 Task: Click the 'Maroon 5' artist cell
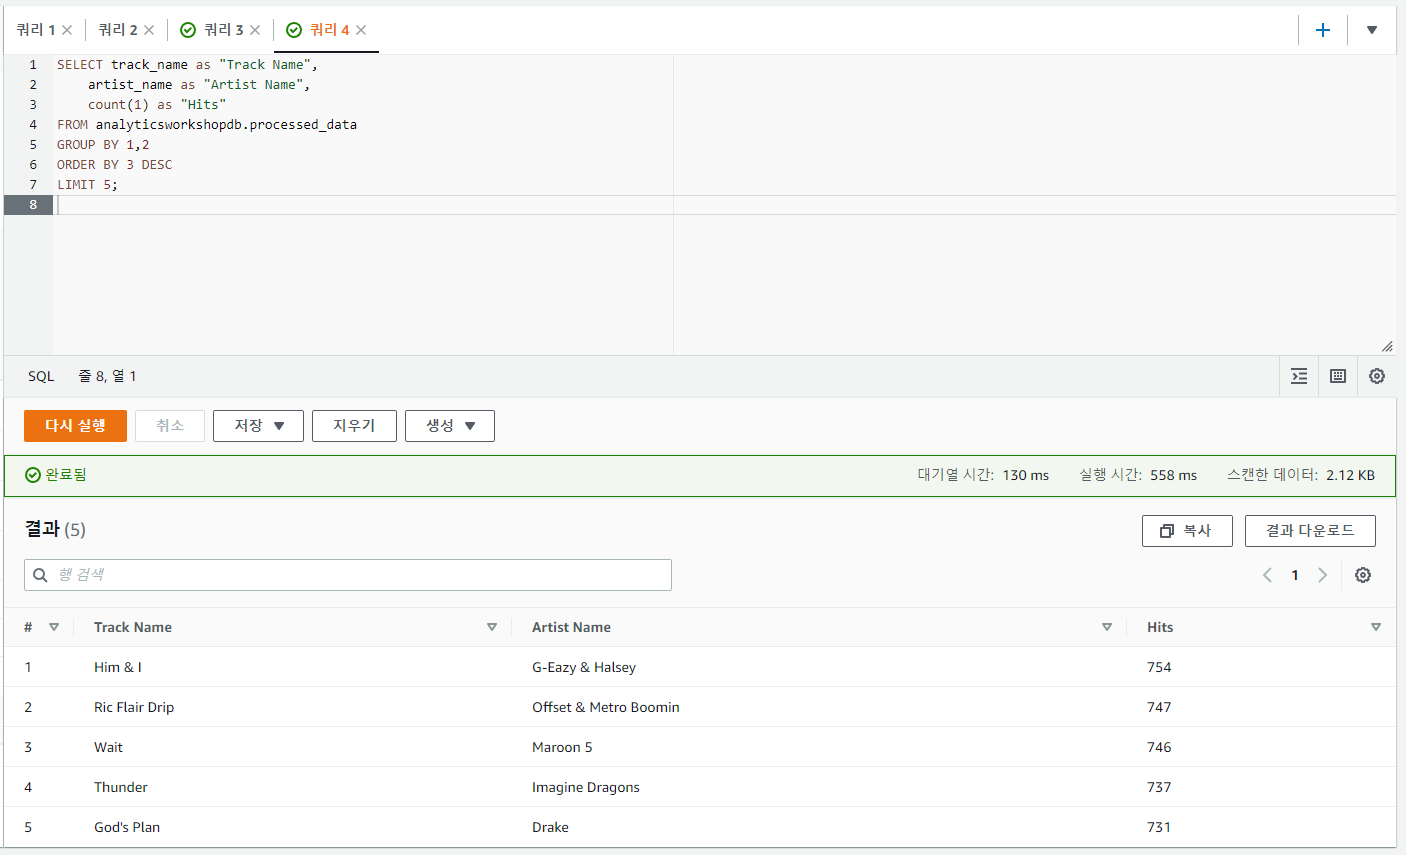[562, 747]
